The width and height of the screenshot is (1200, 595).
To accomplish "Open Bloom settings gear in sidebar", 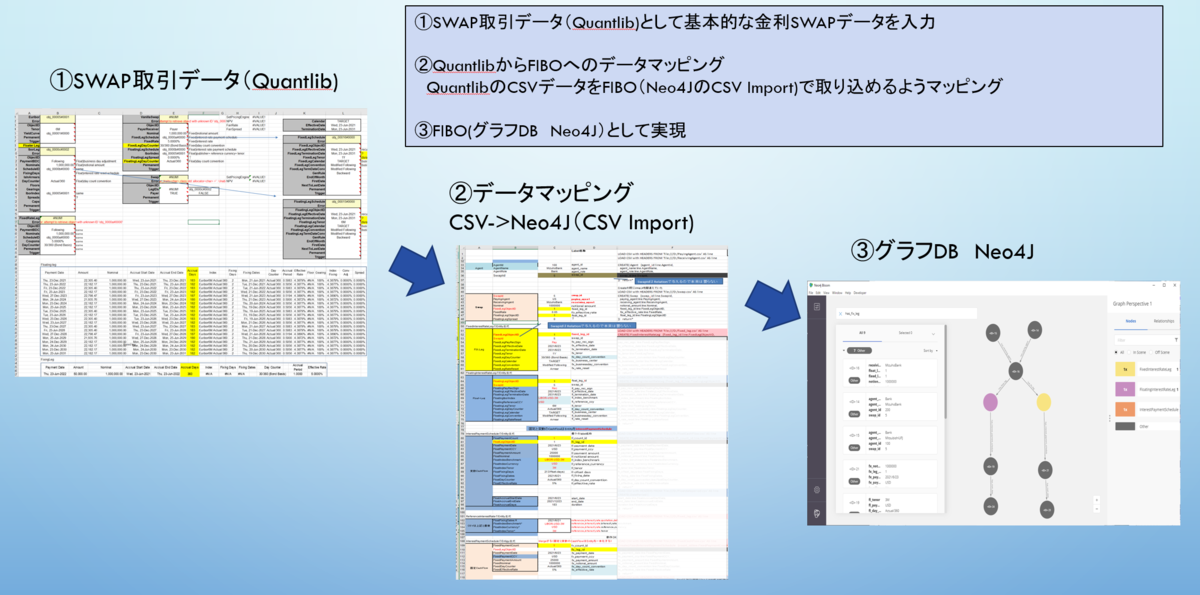I will point(817,490).
